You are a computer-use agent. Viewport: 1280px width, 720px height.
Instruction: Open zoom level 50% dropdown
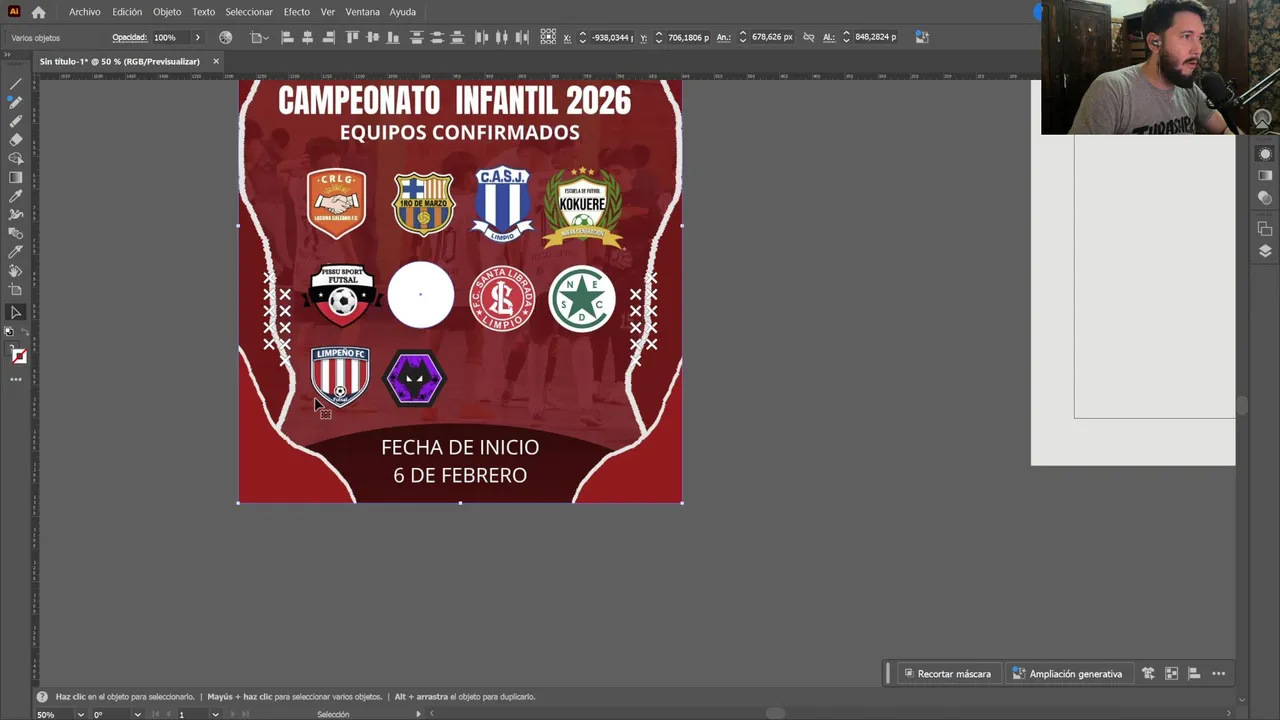tap(81, 714)
